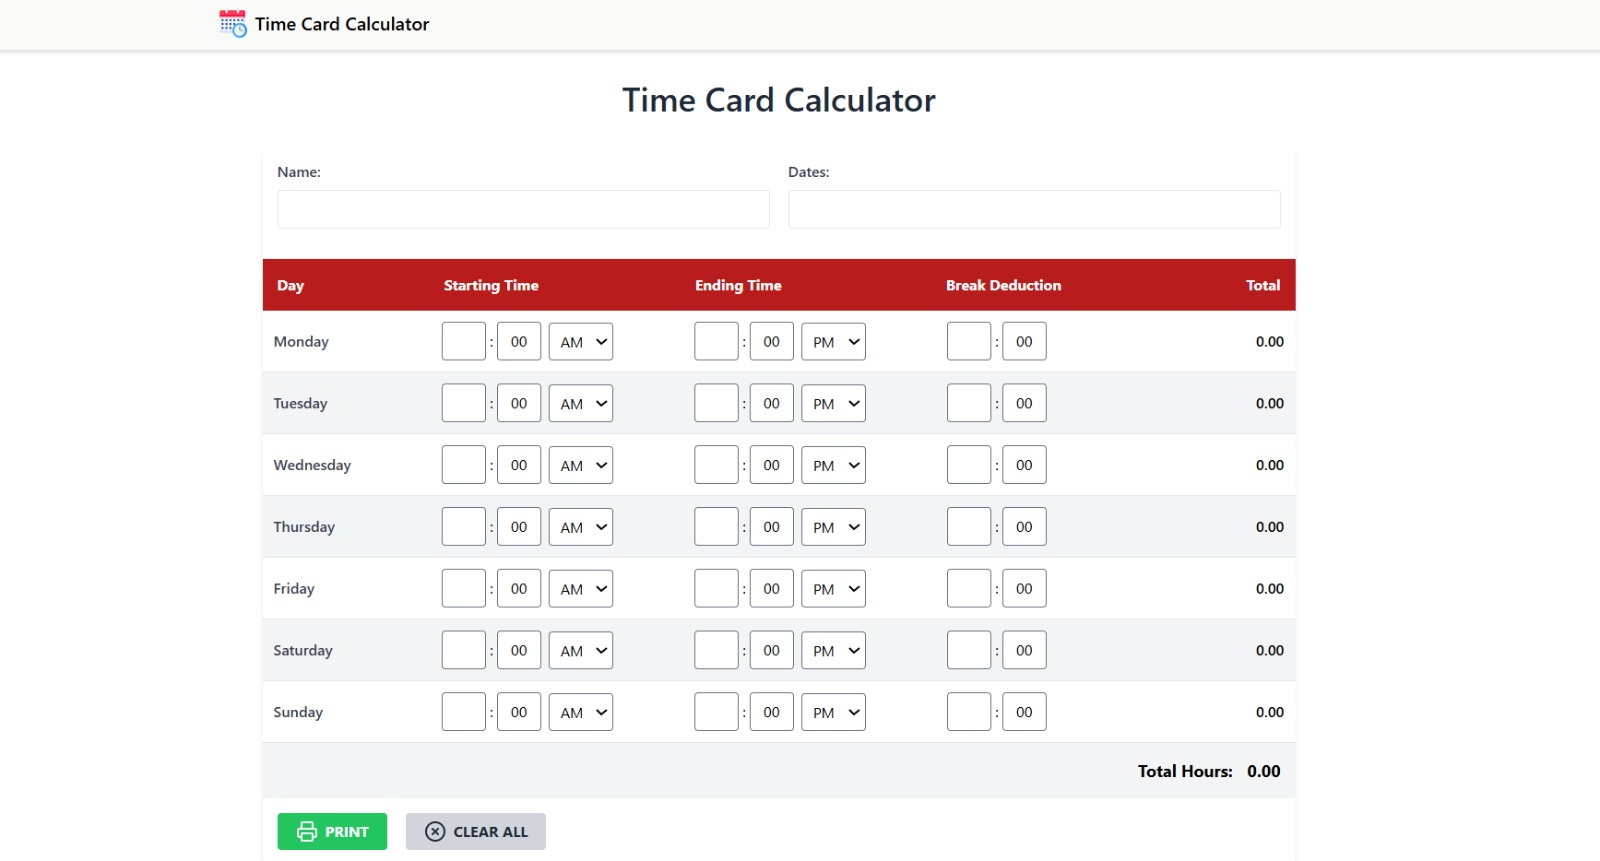Click Tuesday starting hour field
1600x861 pixels.
click(464, 404)
